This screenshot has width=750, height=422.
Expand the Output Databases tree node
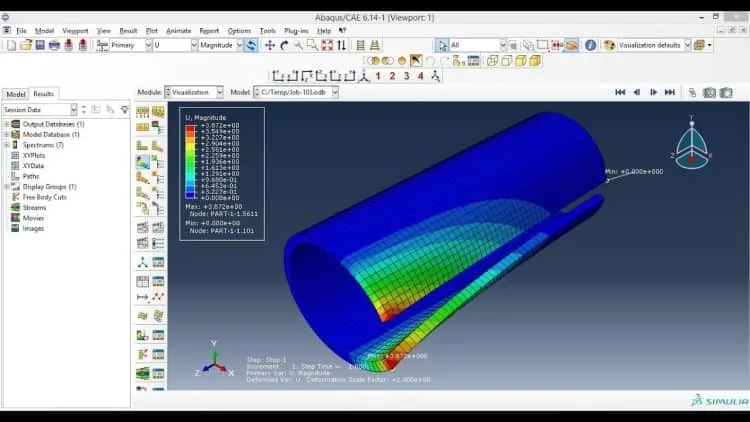tap(7, 124)
